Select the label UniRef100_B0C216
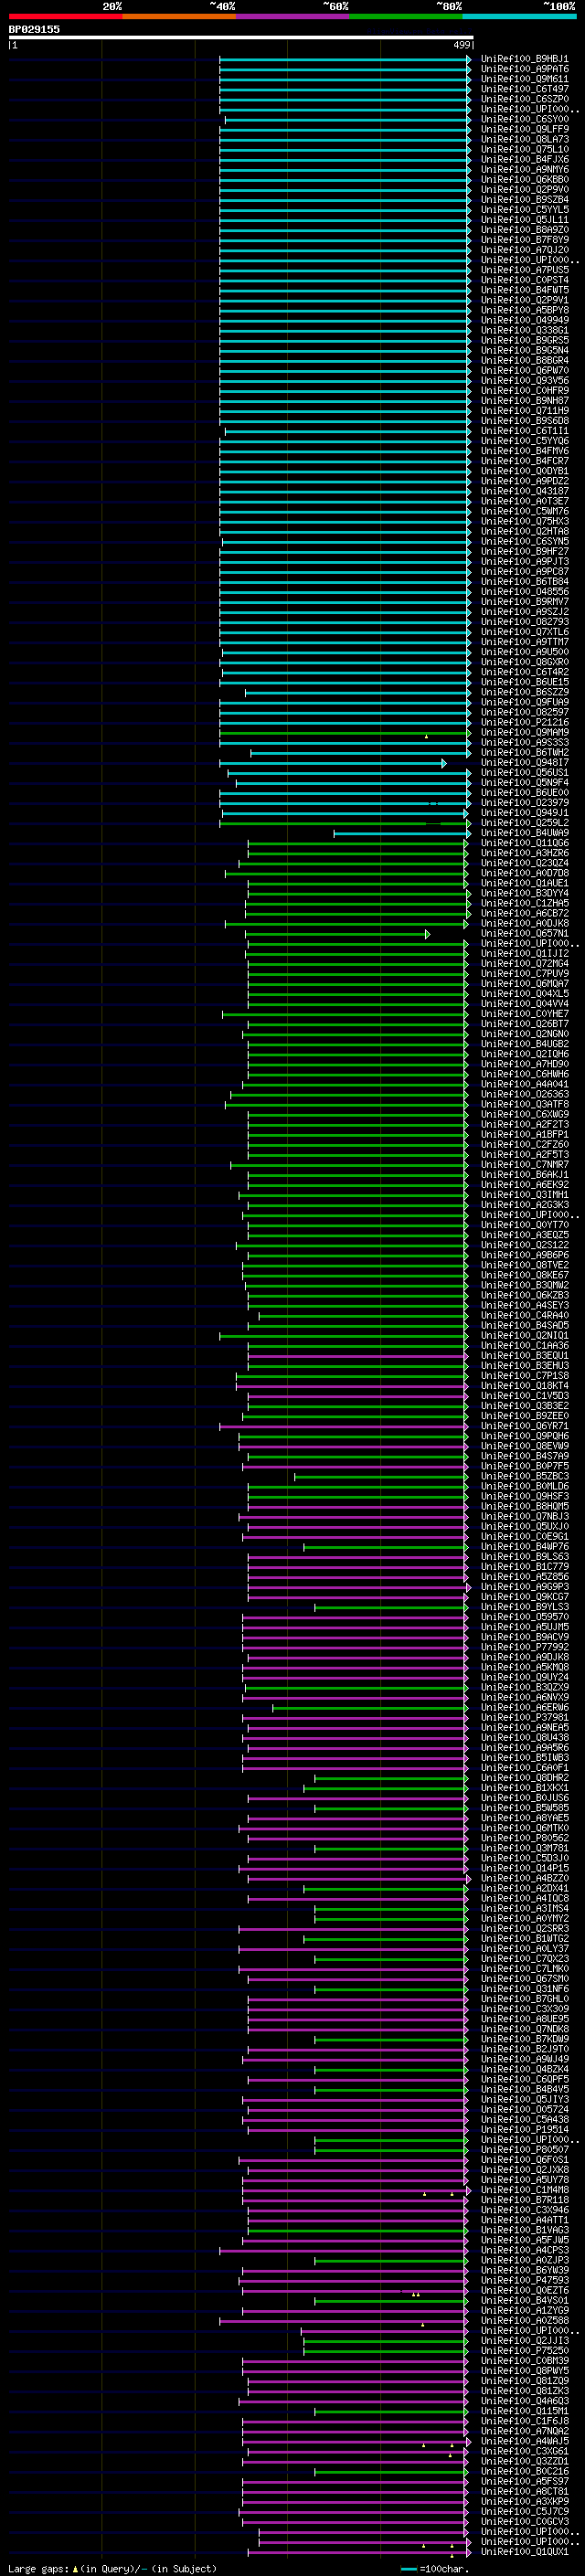 pos(524,2471)
